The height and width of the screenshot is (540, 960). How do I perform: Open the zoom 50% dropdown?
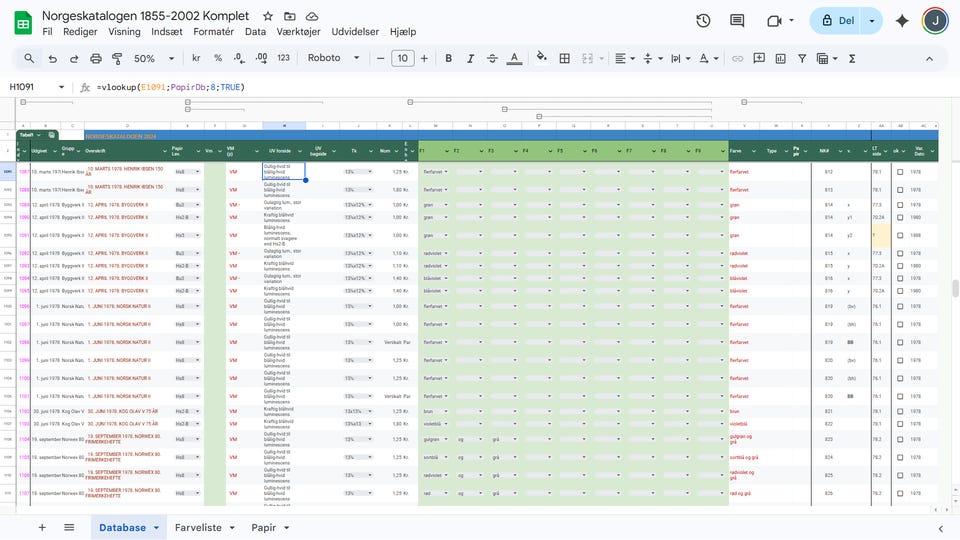(x=153, y=59)
